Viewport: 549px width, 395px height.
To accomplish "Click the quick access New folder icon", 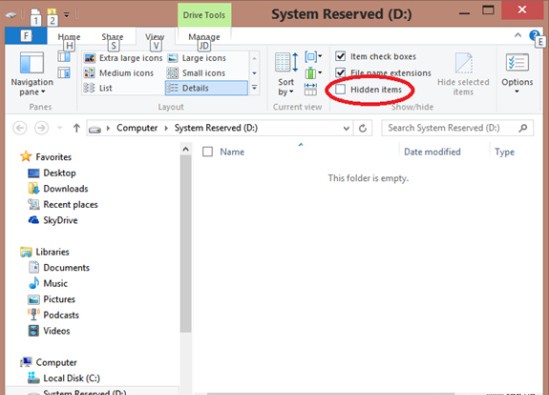I will [52, 16].
